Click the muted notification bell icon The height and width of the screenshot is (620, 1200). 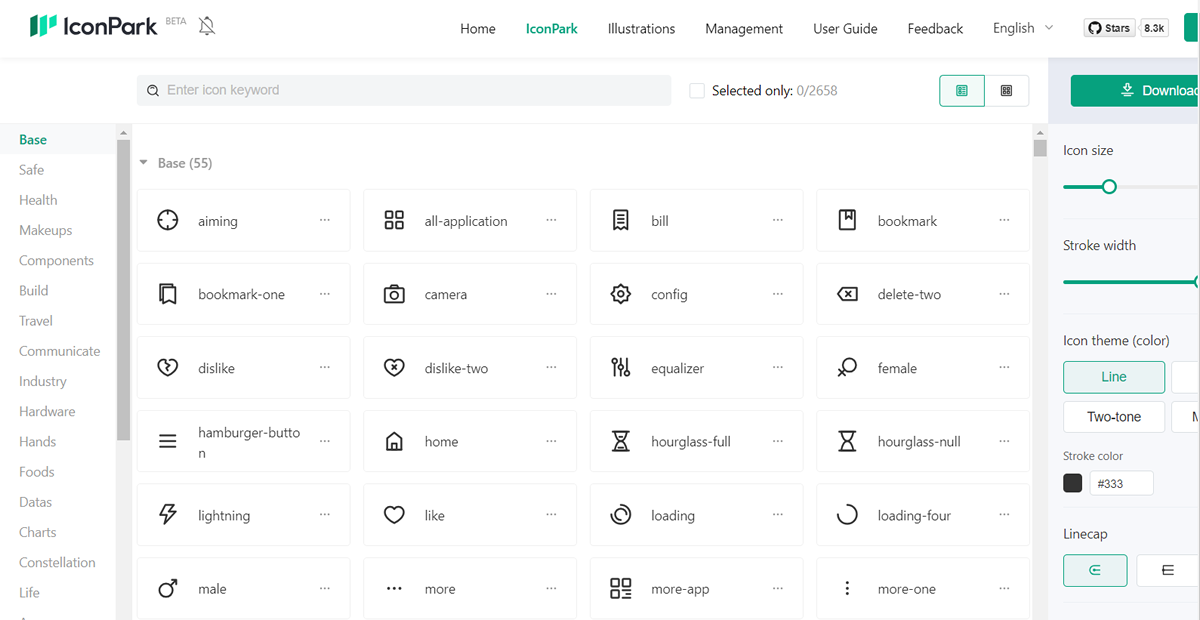(207, 26)
